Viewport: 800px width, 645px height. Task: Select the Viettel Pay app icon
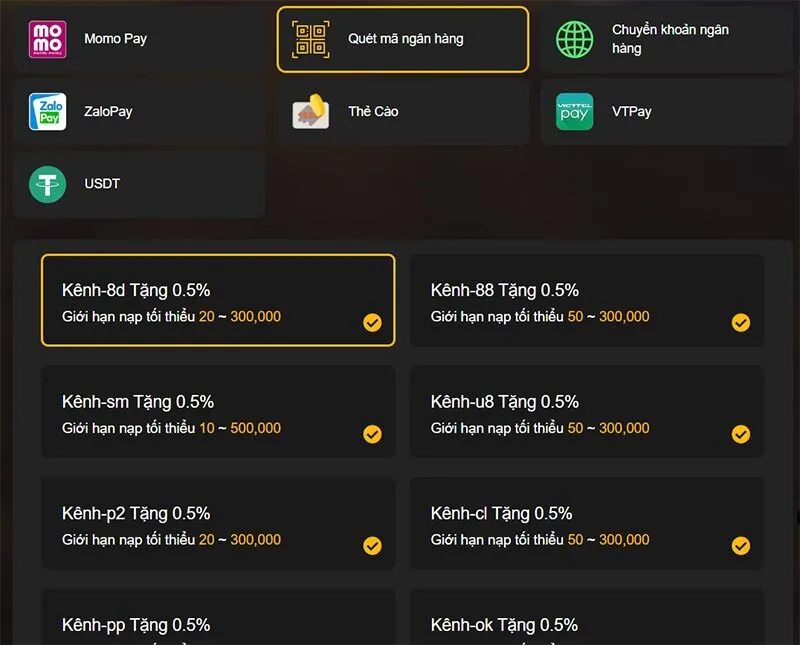click(x=575, y=111)
